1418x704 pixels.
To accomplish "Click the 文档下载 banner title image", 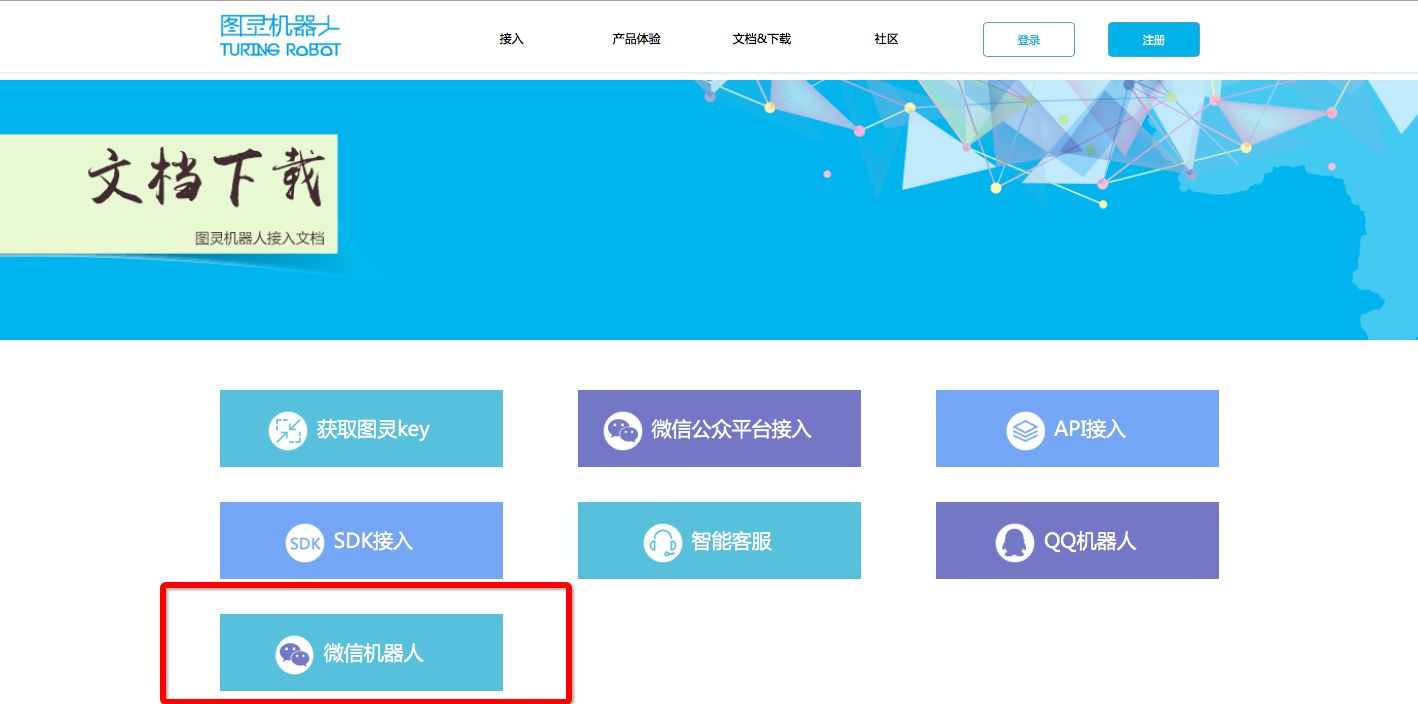I will pyautogui.click(x=207, y=179).
